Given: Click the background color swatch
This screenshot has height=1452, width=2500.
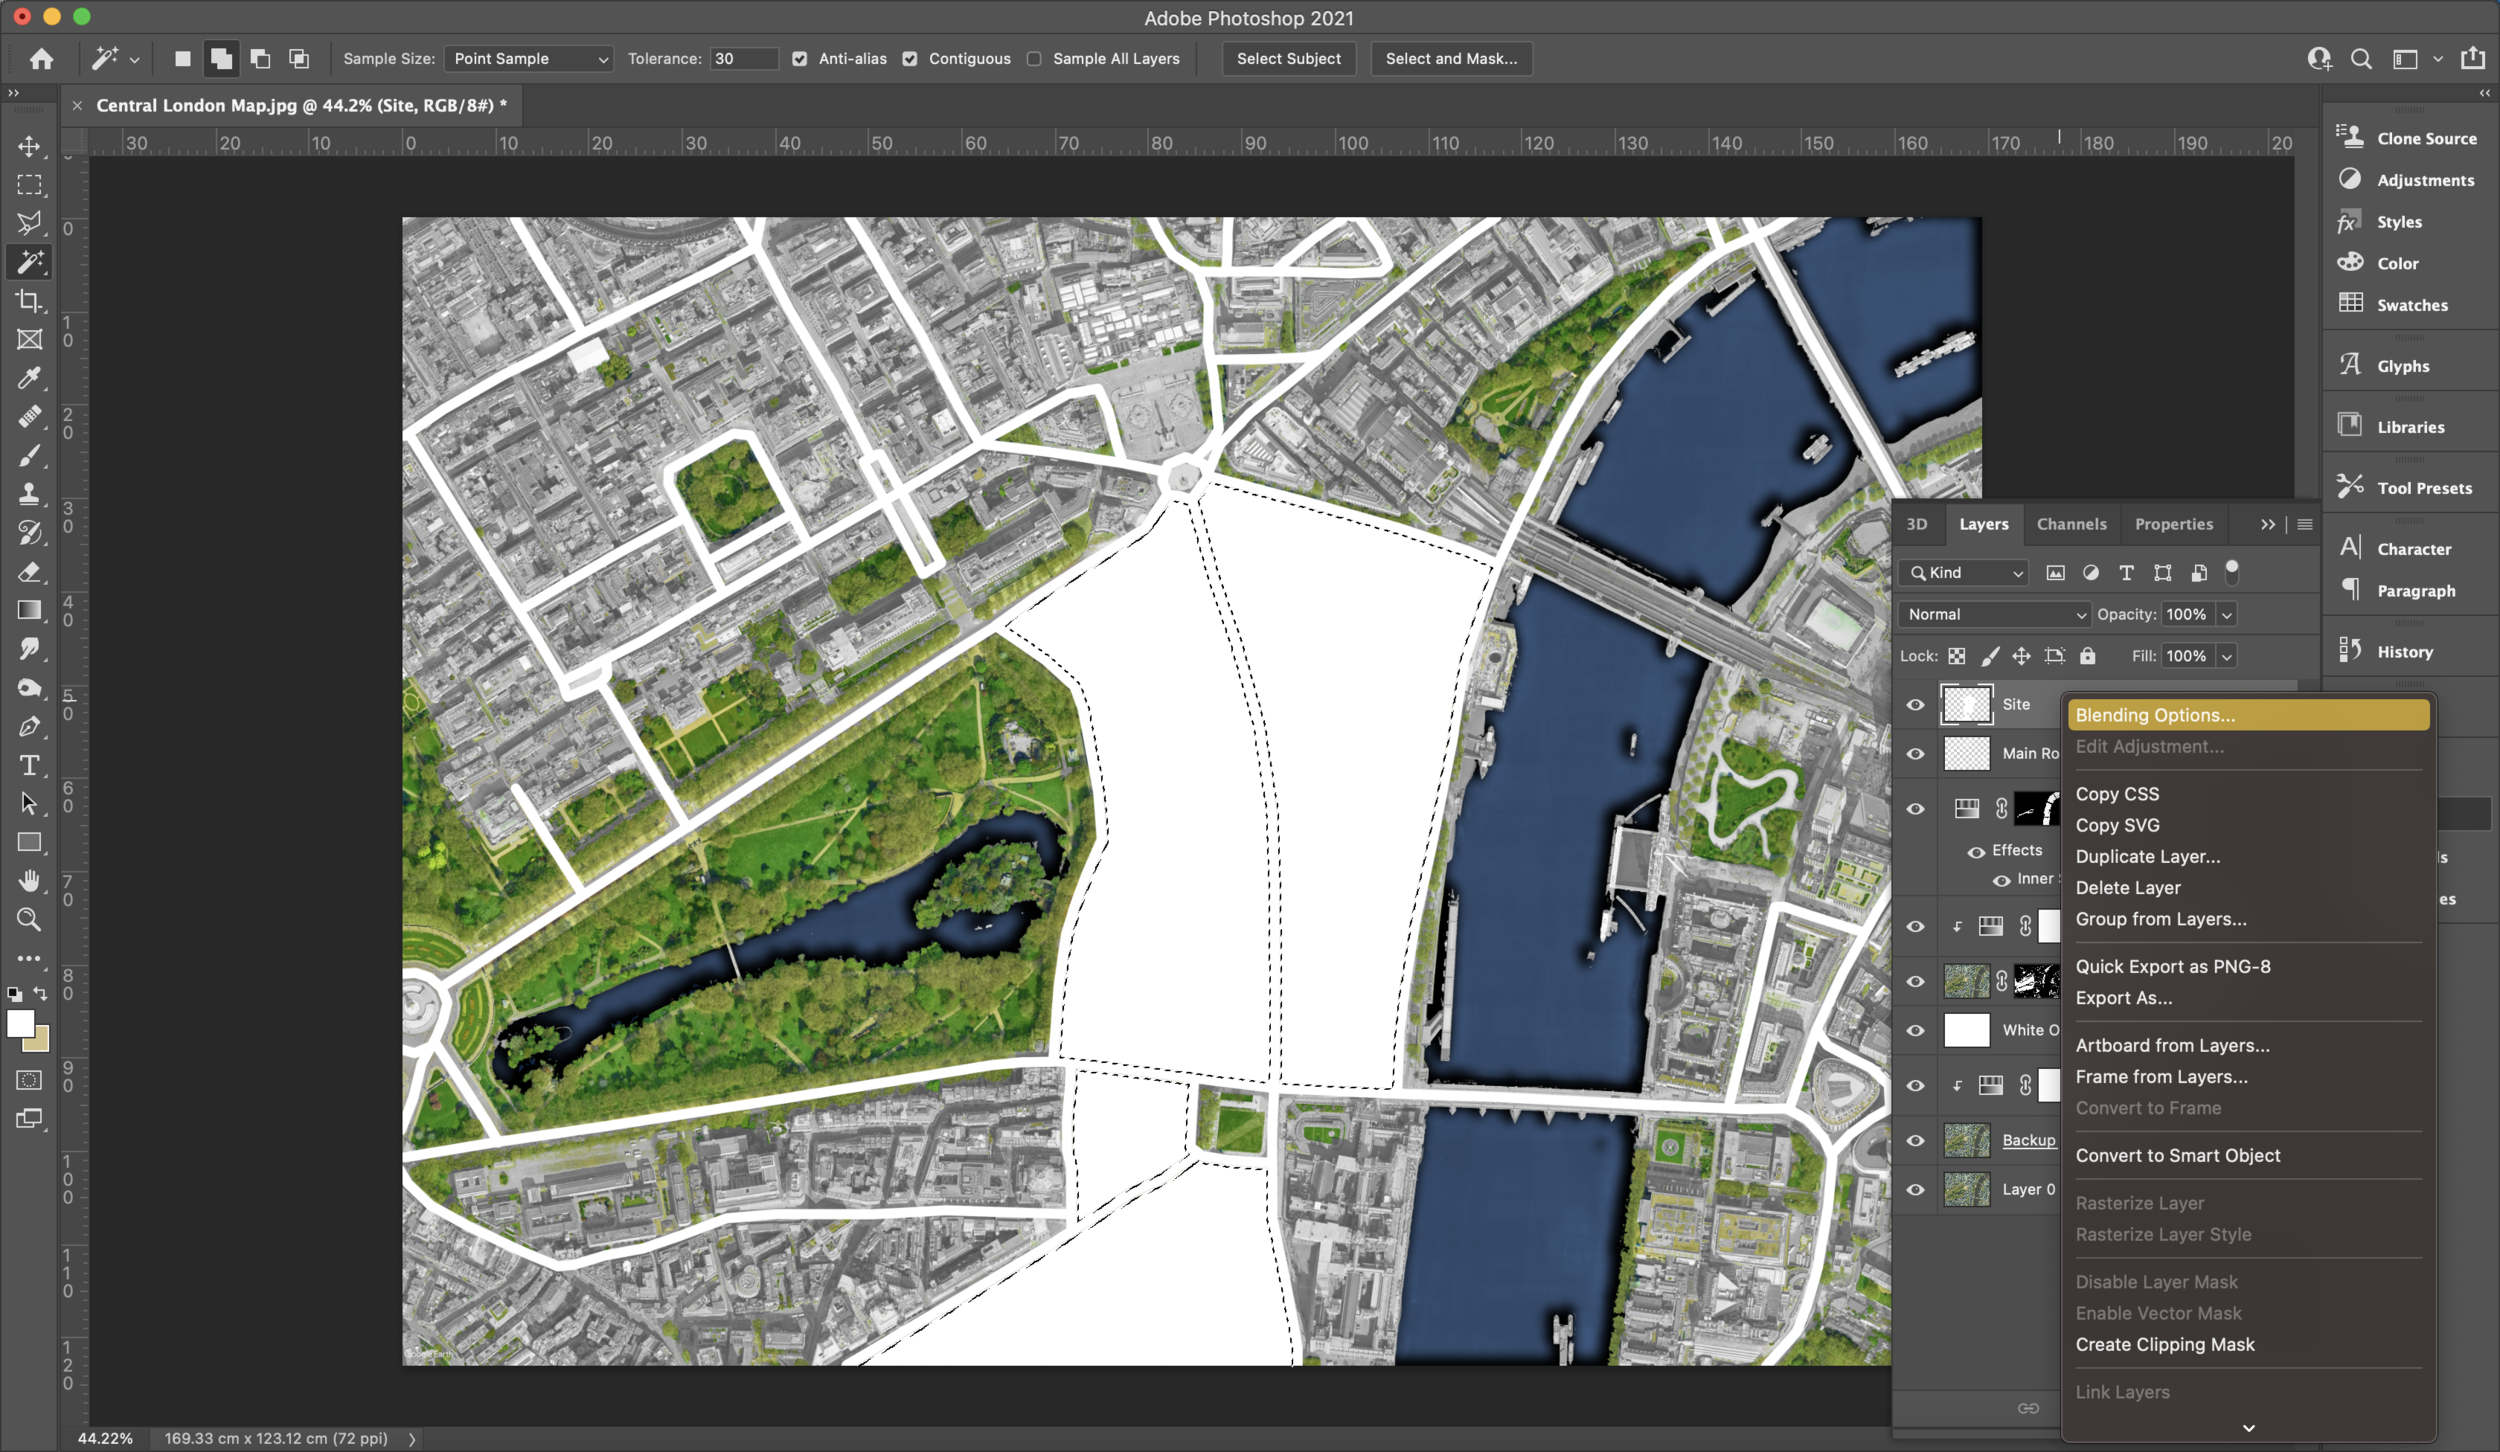Looking at the screenshot, I should pos(40,1042).
